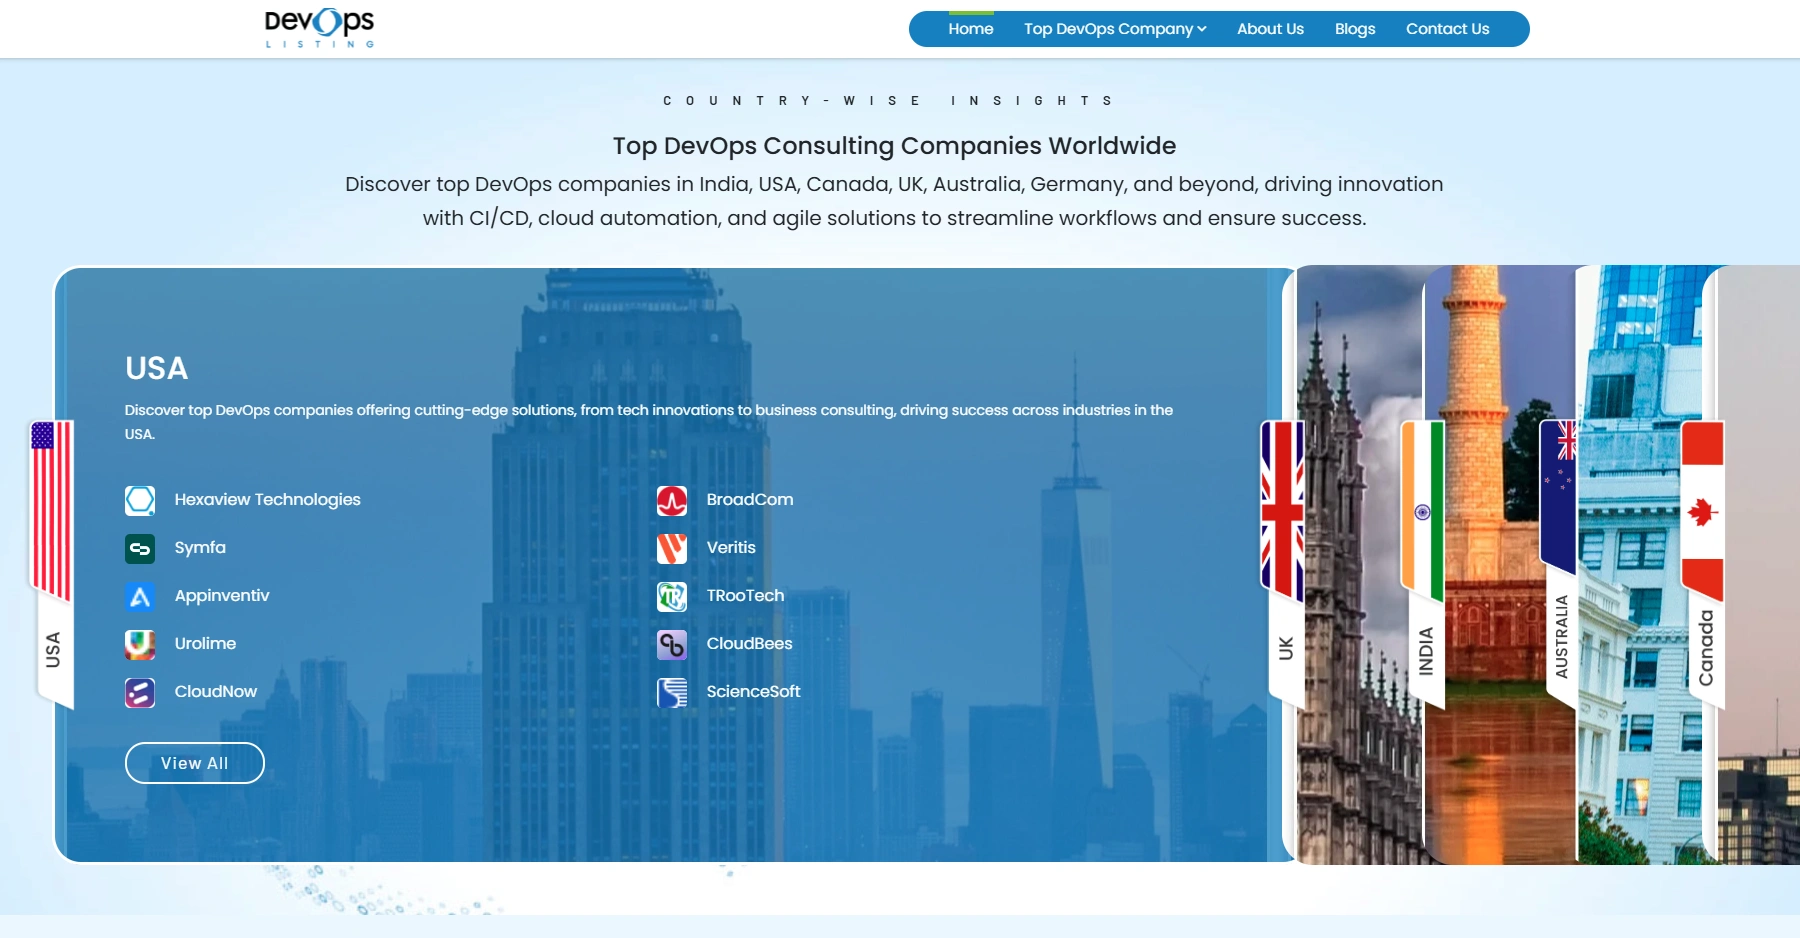Screen dimensions: 1800x938
Task: Click the TRooTech logo icon
Action: [672, 596]
